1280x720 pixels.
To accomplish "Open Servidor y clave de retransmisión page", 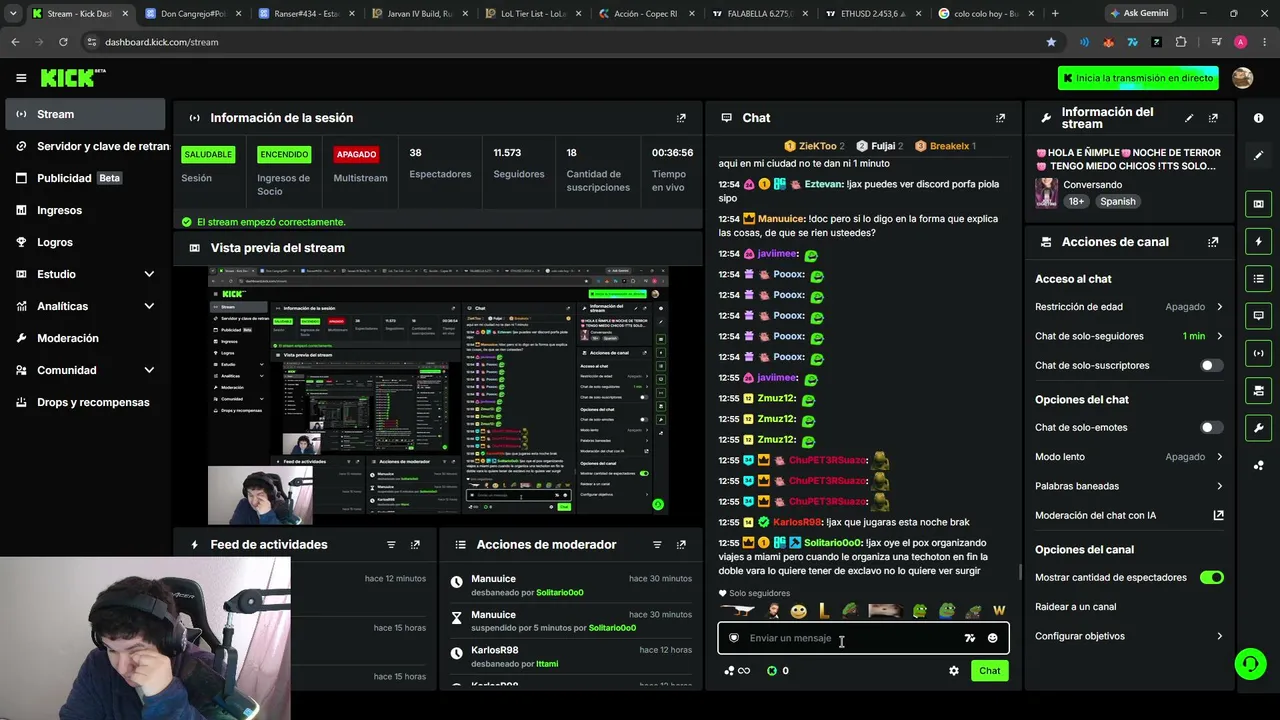I will point(85,146).
